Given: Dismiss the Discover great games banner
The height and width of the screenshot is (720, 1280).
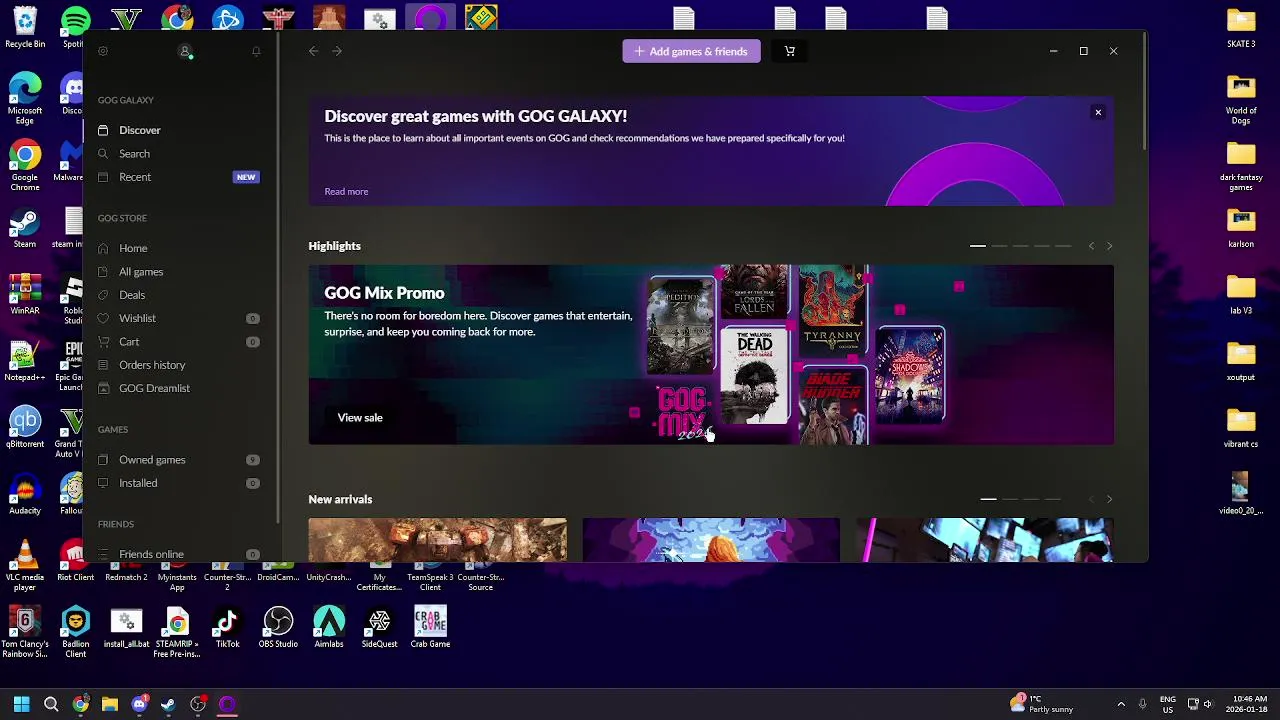Looking at the screenshot, I should (x=1098, y=112).
